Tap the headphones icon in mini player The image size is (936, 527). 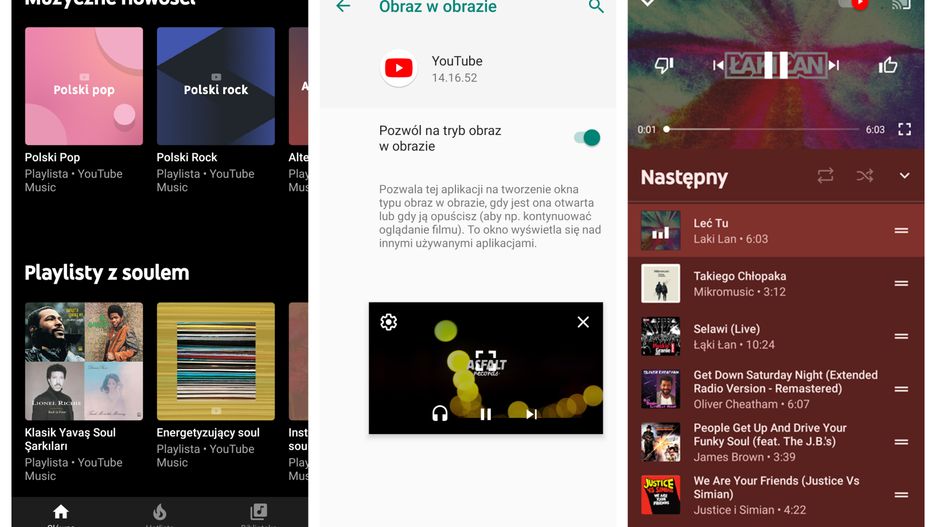[x=440, y=413]
